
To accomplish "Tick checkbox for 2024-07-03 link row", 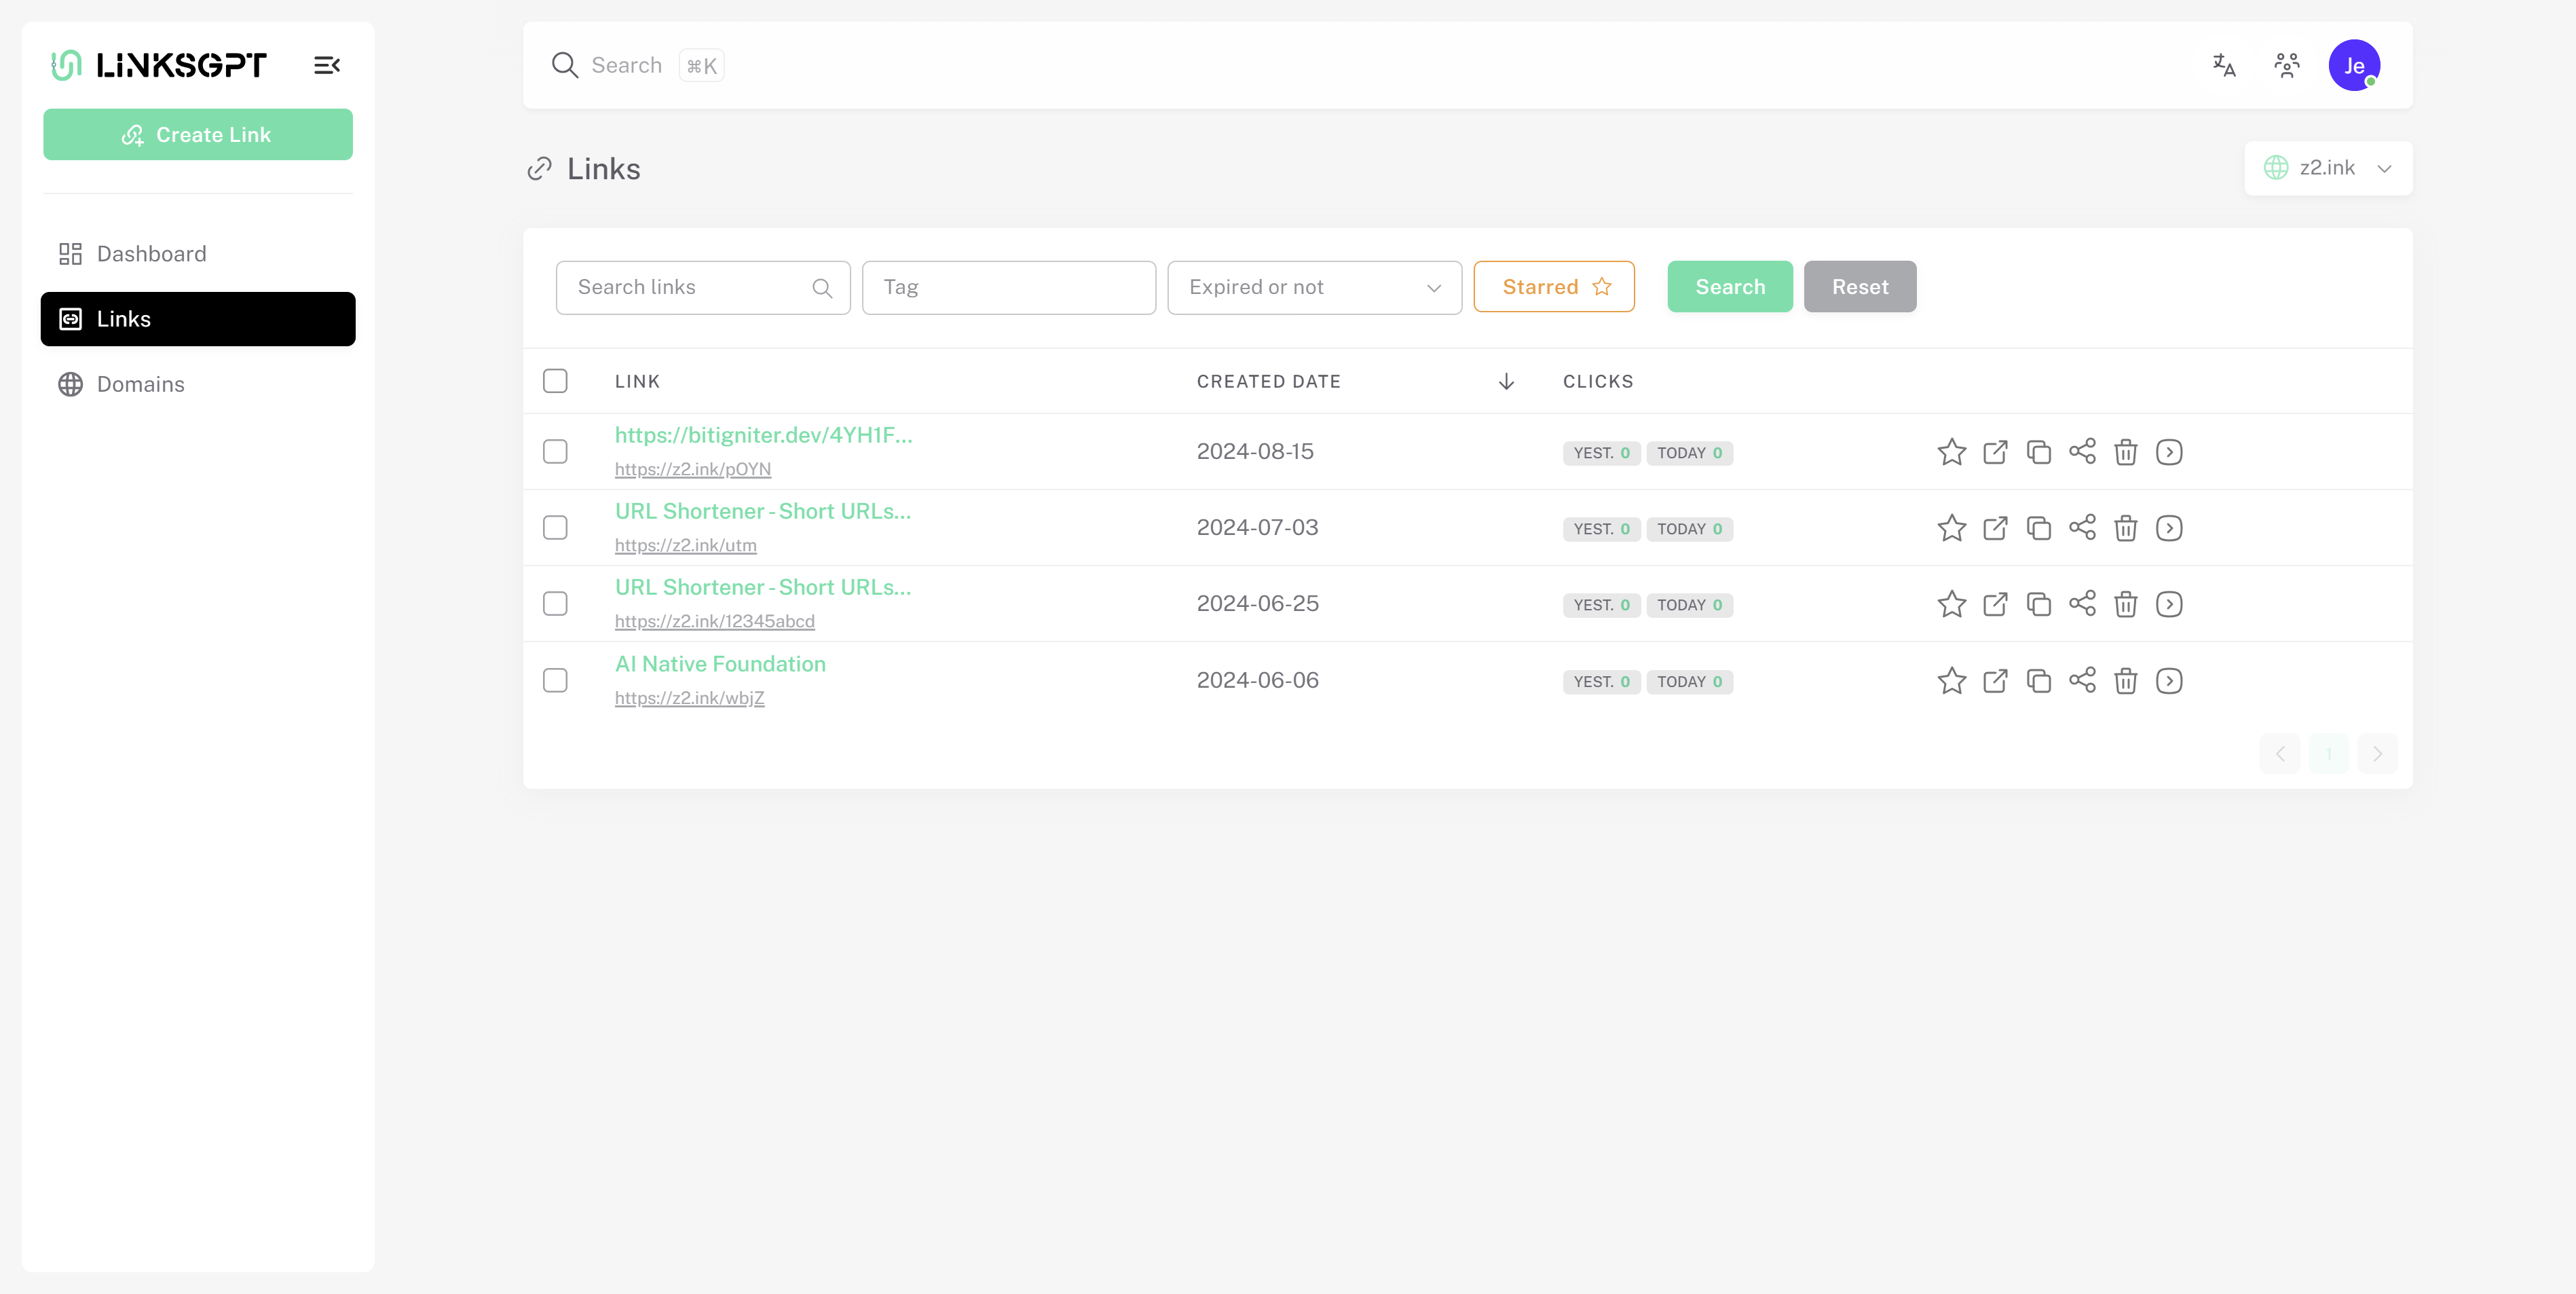I will [555, 528].
